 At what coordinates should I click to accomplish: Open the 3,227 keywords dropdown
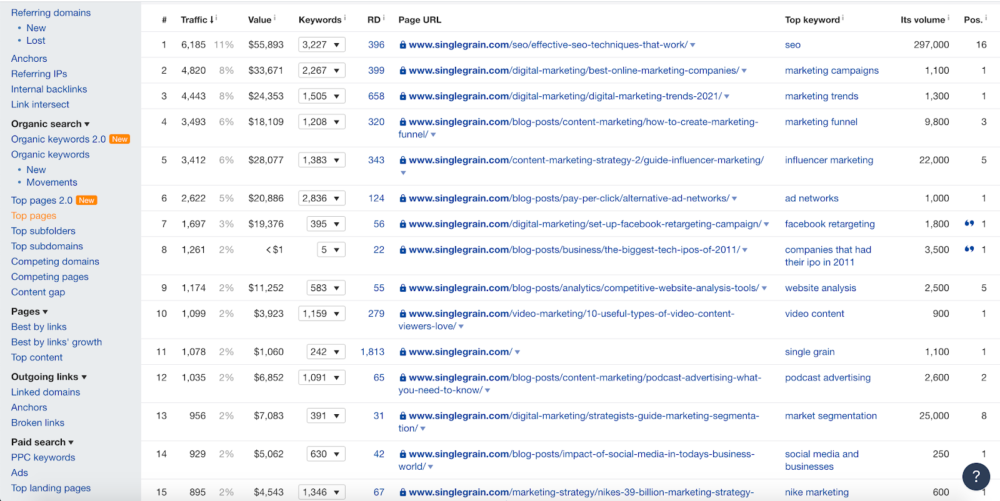323,45
